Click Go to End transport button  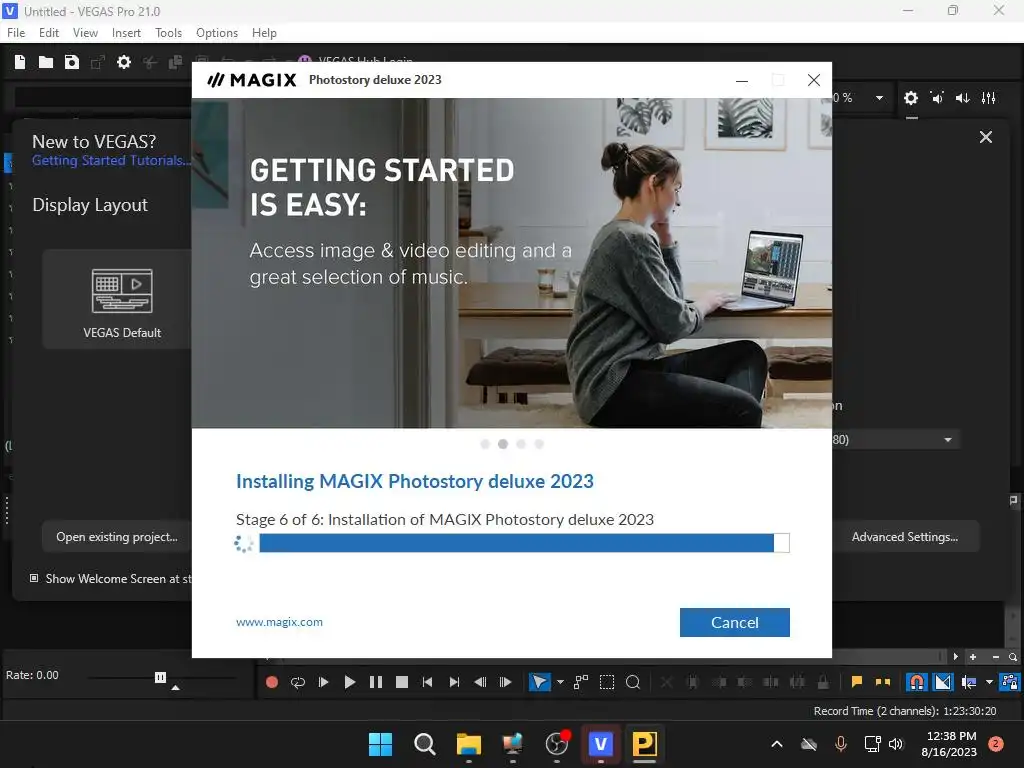tap(454, 682)
